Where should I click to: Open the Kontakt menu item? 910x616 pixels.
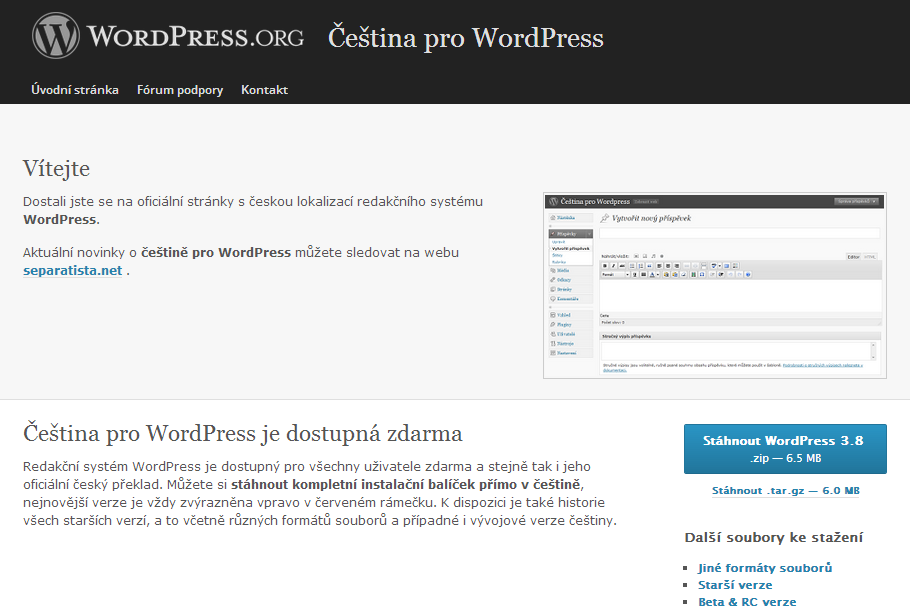pyautogui.click(x=265, y=90)
